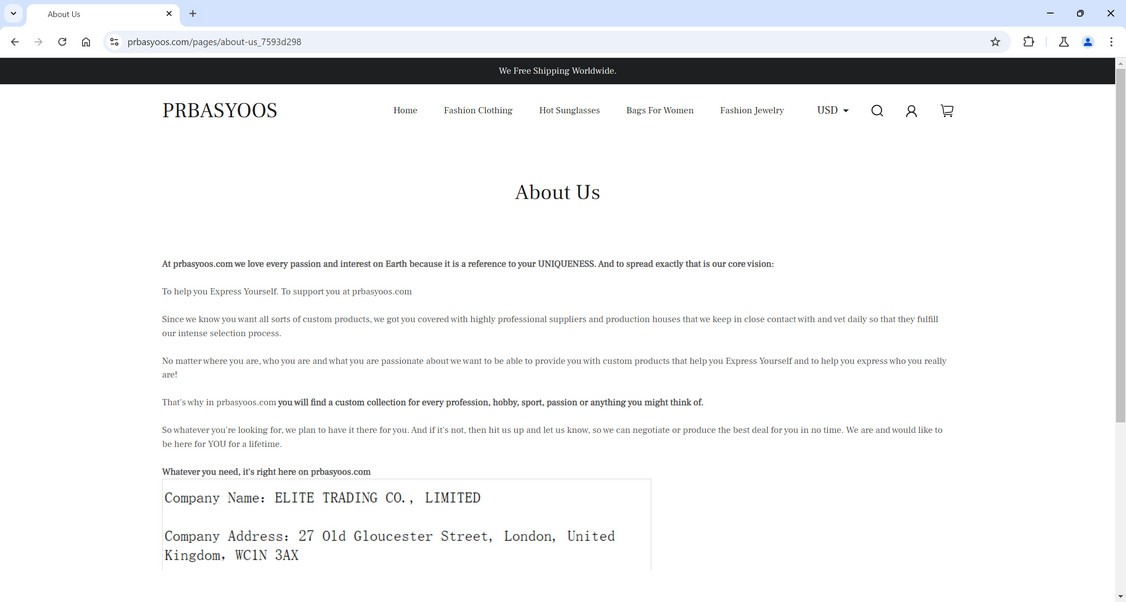
Task: View site information icon in address bar
Action: 114,42
